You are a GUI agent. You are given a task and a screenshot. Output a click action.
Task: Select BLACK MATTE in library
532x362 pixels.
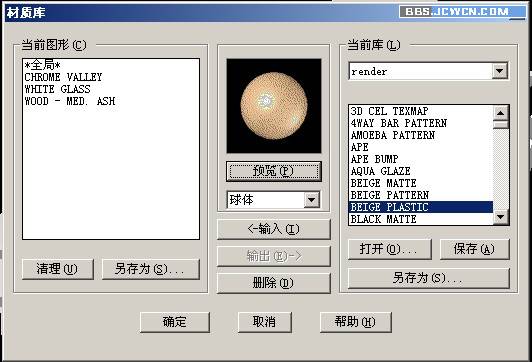click(421, 219)
